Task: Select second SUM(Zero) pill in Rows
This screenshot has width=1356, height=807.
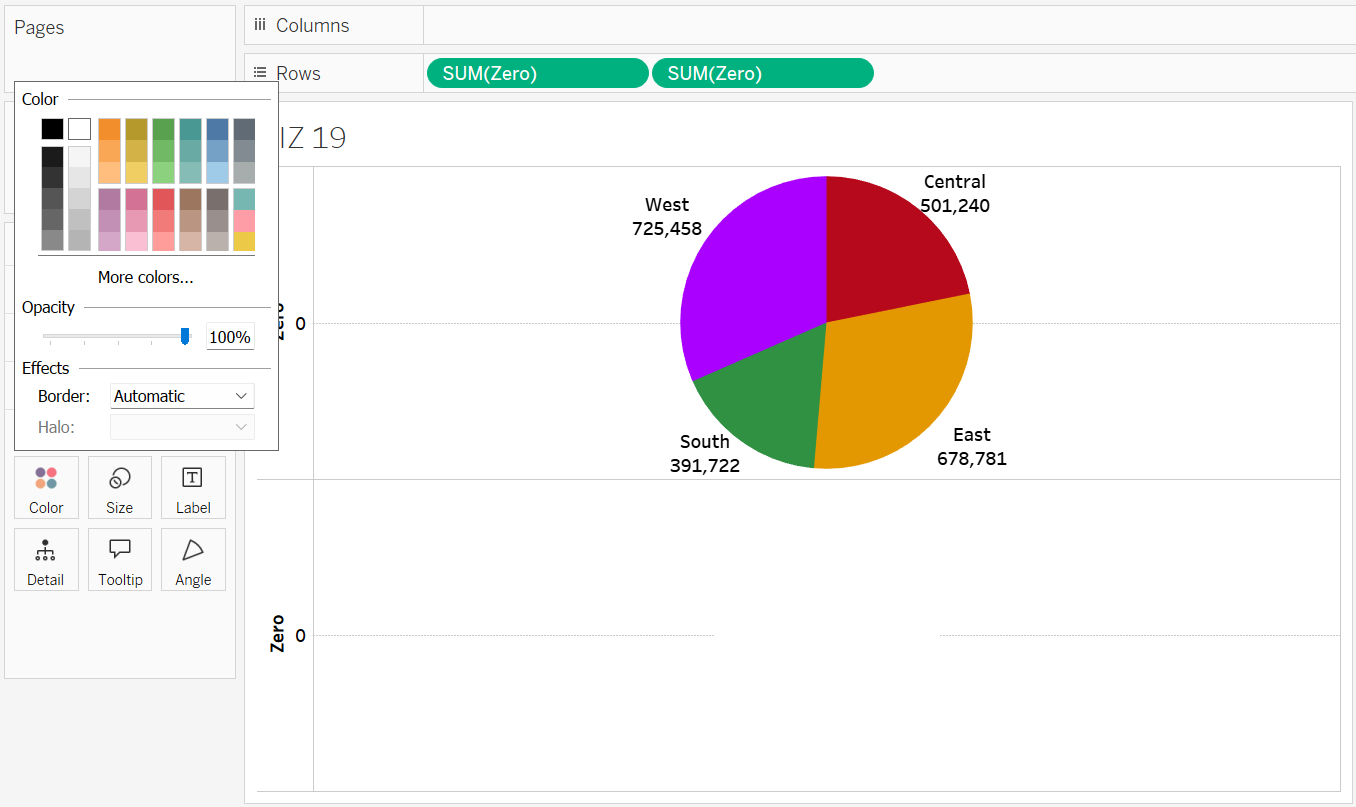Action: coord(763,73)
